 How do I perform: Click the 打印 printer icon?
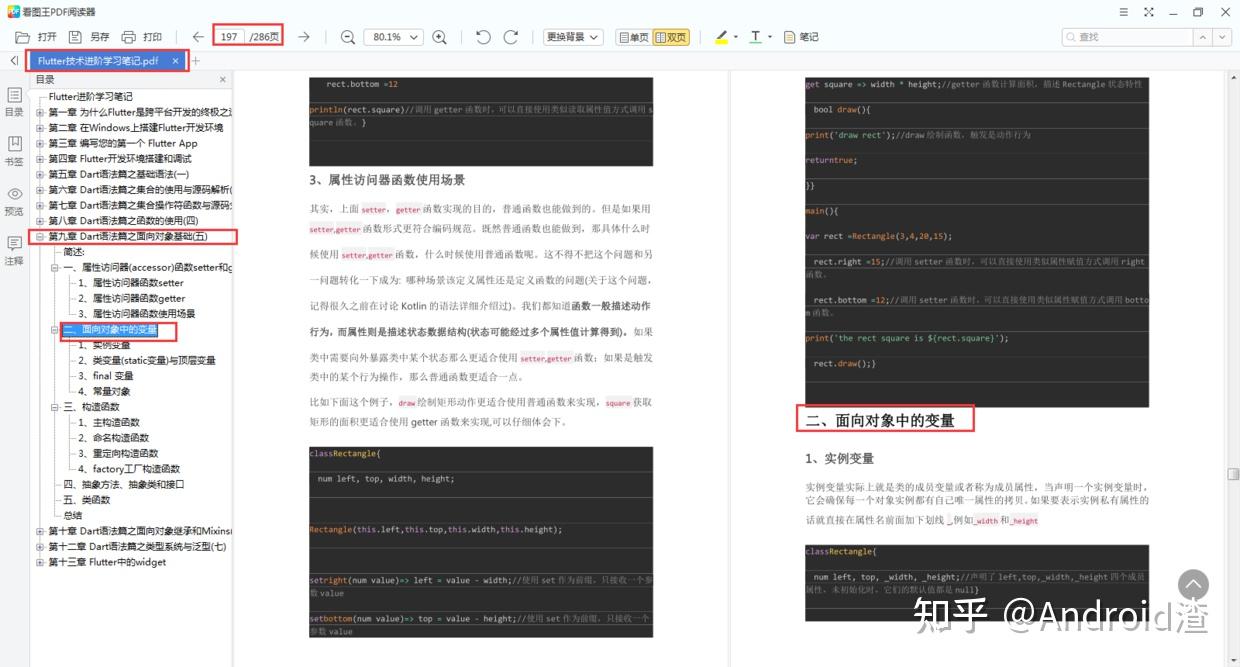click(128, 37)
